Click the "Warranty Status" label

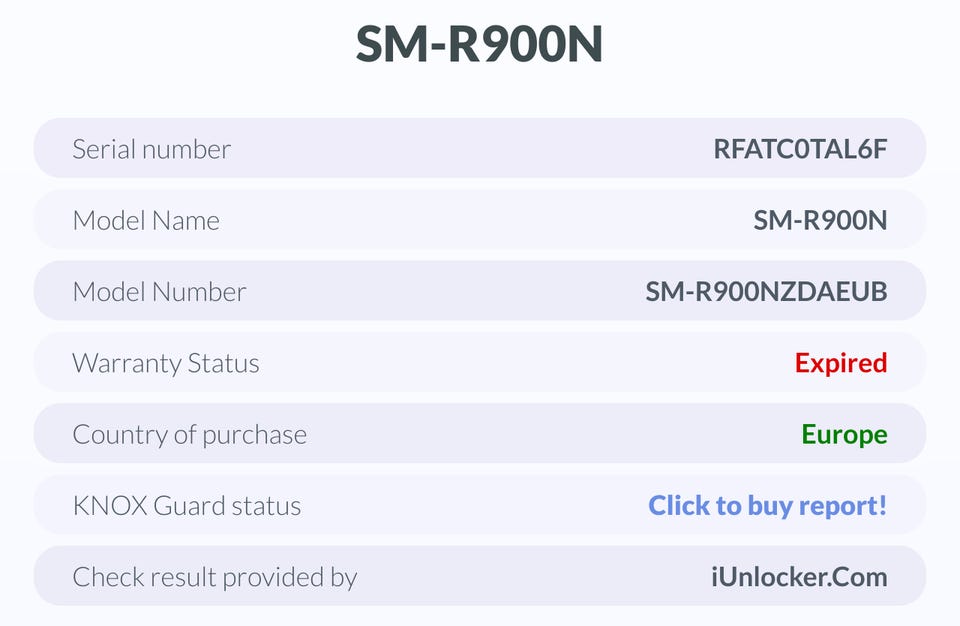[x=166, y=363]
